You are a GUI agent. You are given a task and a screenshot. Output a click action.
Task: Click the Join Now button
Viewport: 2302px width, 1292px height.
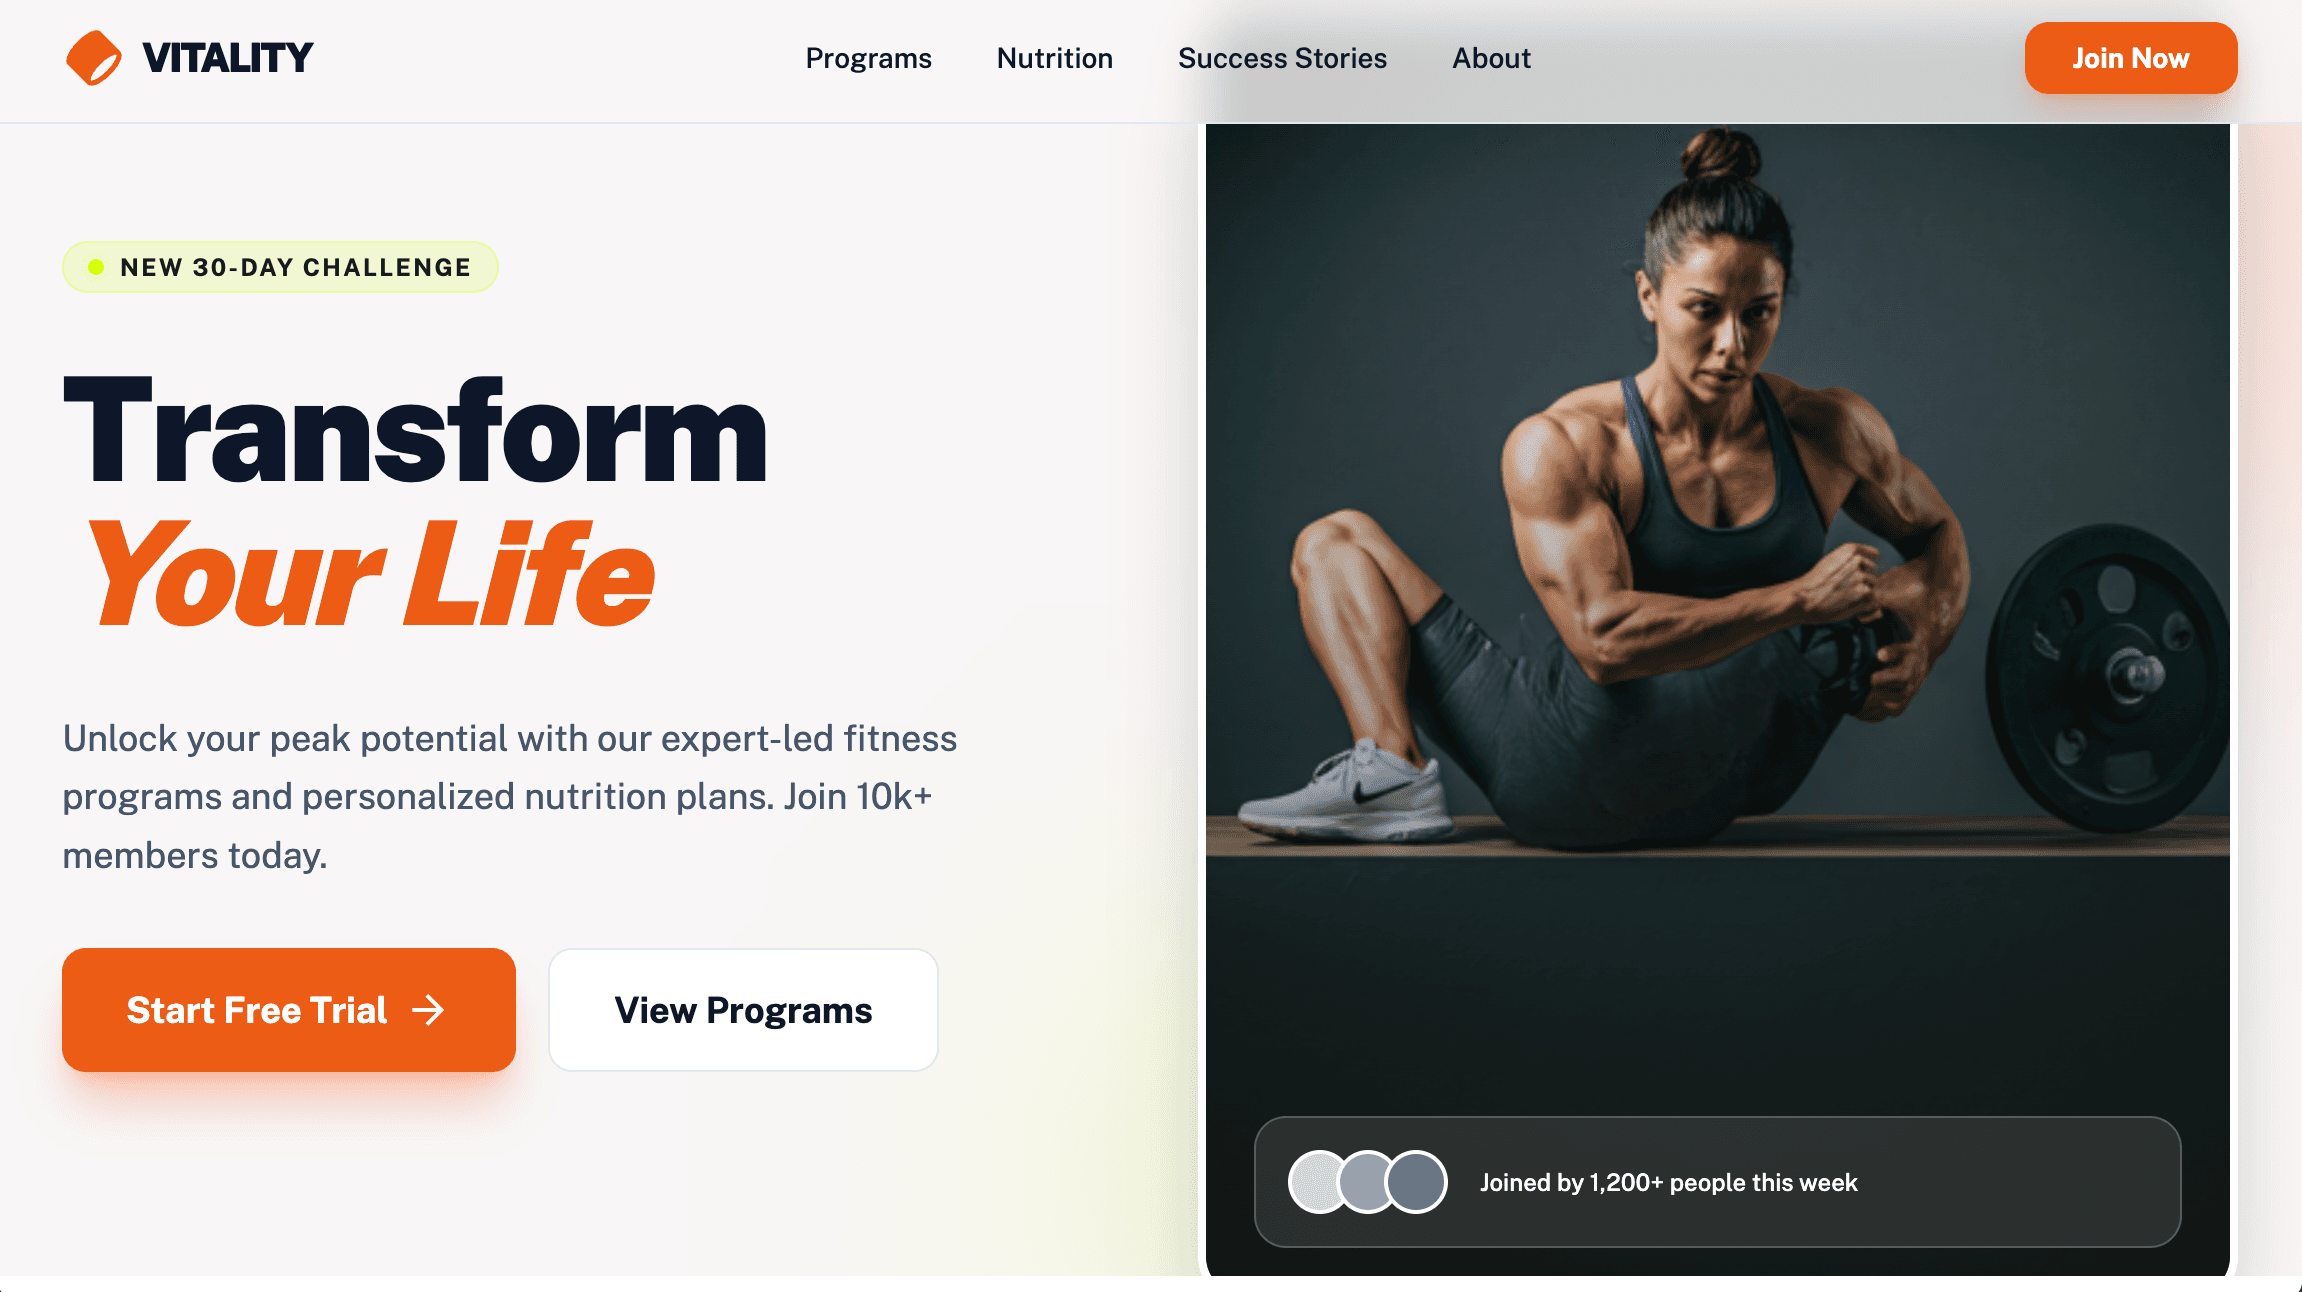coord(2131,58)
